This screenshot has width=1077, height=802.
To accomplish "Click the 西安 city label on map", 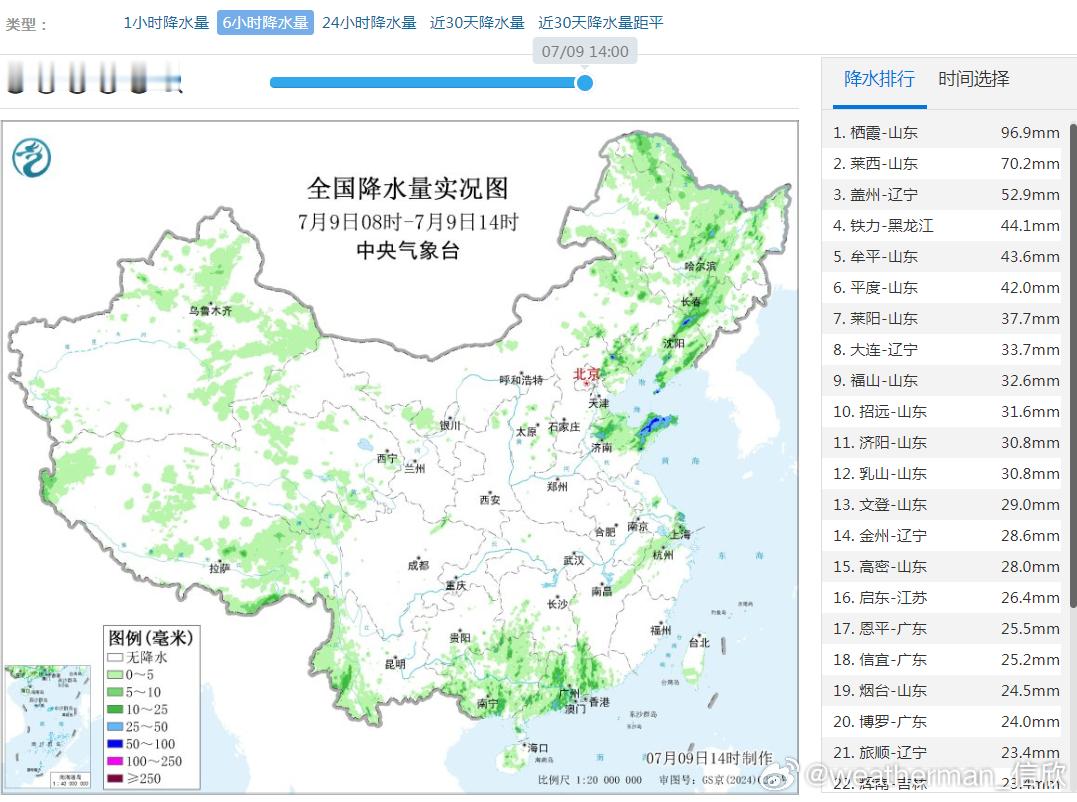I will point(490,500).
